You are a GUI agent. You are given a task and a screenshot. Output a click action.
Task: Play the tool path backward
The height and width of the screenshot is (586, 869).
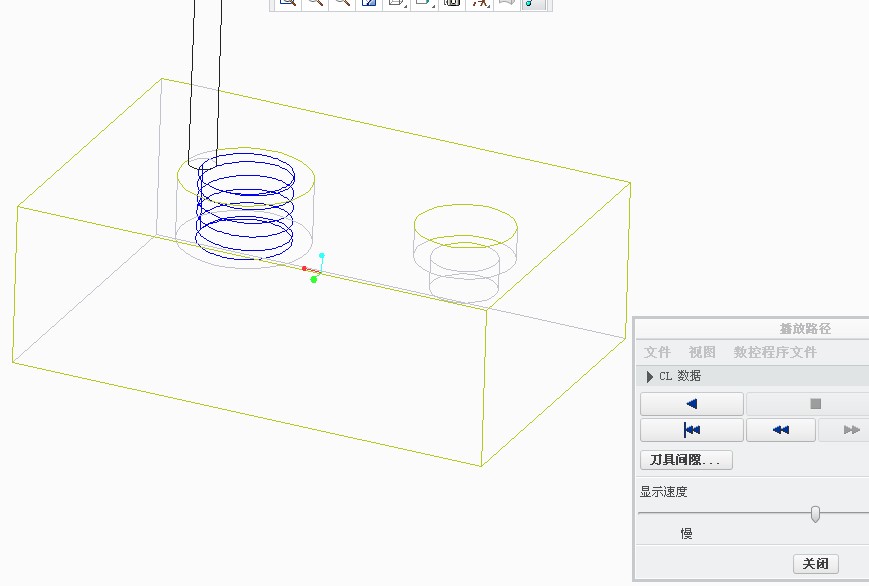(691, 404)
